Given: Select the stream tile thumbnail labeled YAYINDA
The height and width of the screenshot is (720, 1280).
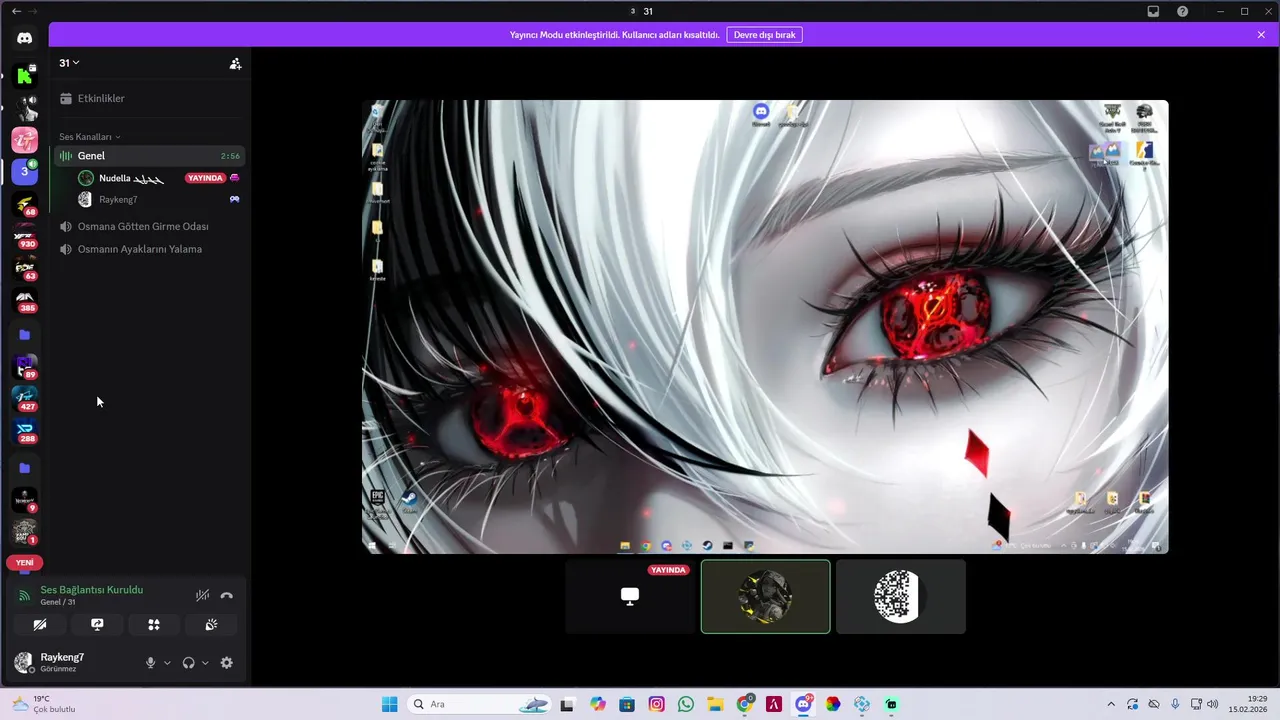Looking at the screenshot, I should [630, 596].
